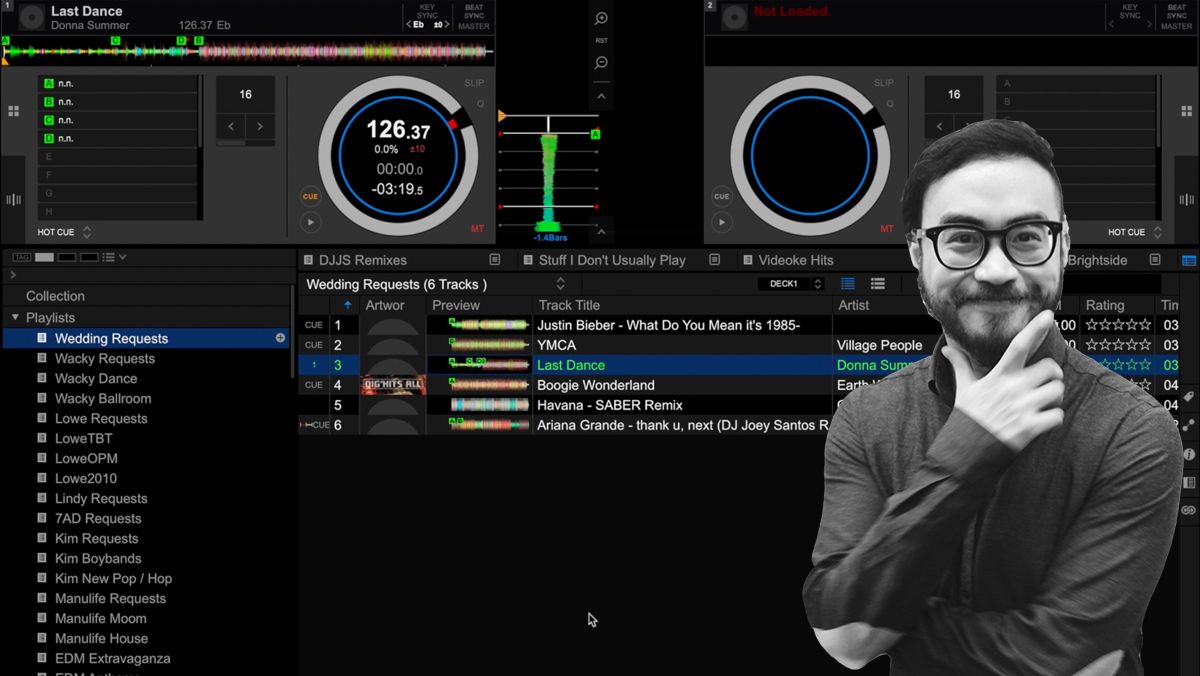Click the vertical tempo slider between decks
The height and width of the screenshot is (676, 1200).
(550, 160)
